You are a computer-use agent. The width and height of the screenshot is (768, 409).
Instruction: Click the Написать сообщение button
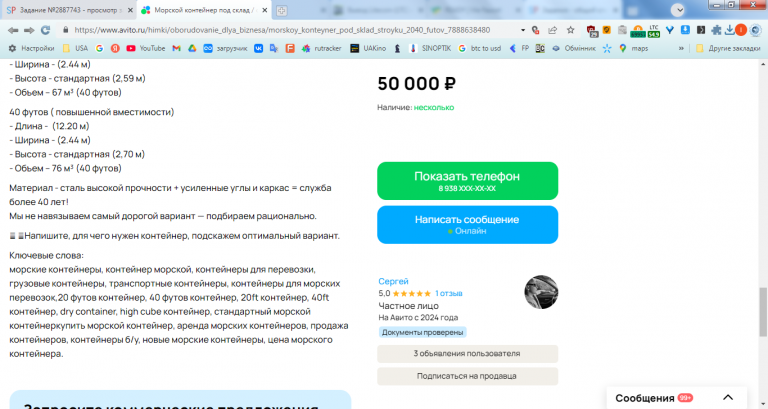tap(467, 225)
